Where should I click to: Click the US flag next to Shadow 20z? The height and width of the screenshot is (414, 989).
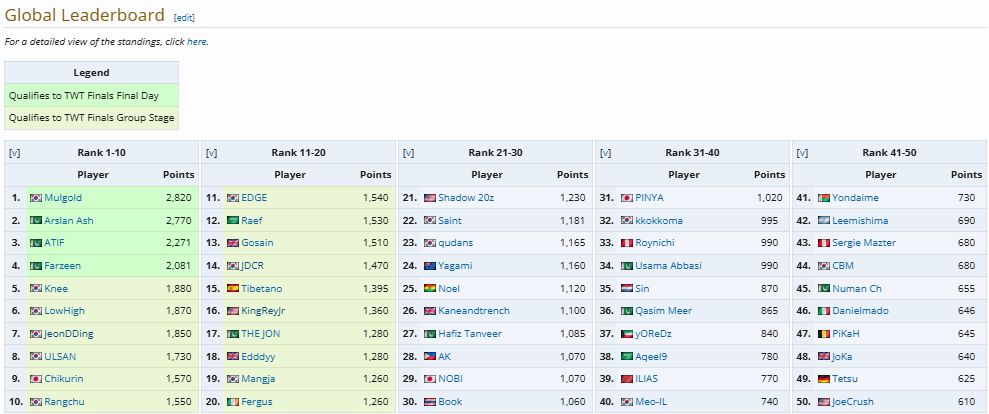coord(430,198)
